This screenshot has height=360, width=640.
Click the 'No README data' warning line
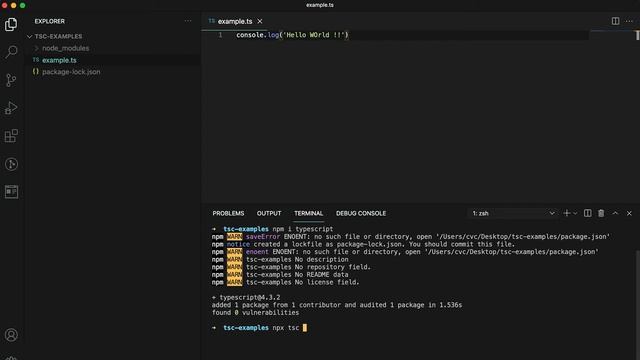coord(280,275)
